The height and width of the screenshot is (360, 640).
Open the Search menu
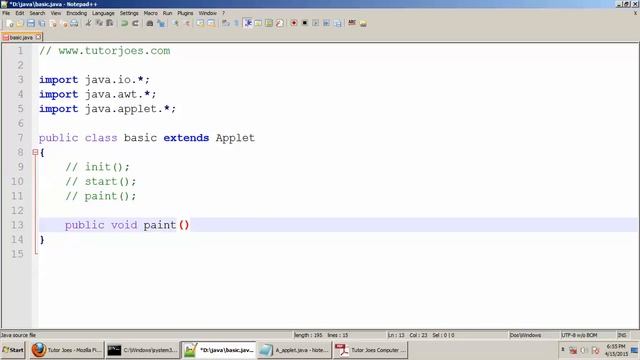37,13
